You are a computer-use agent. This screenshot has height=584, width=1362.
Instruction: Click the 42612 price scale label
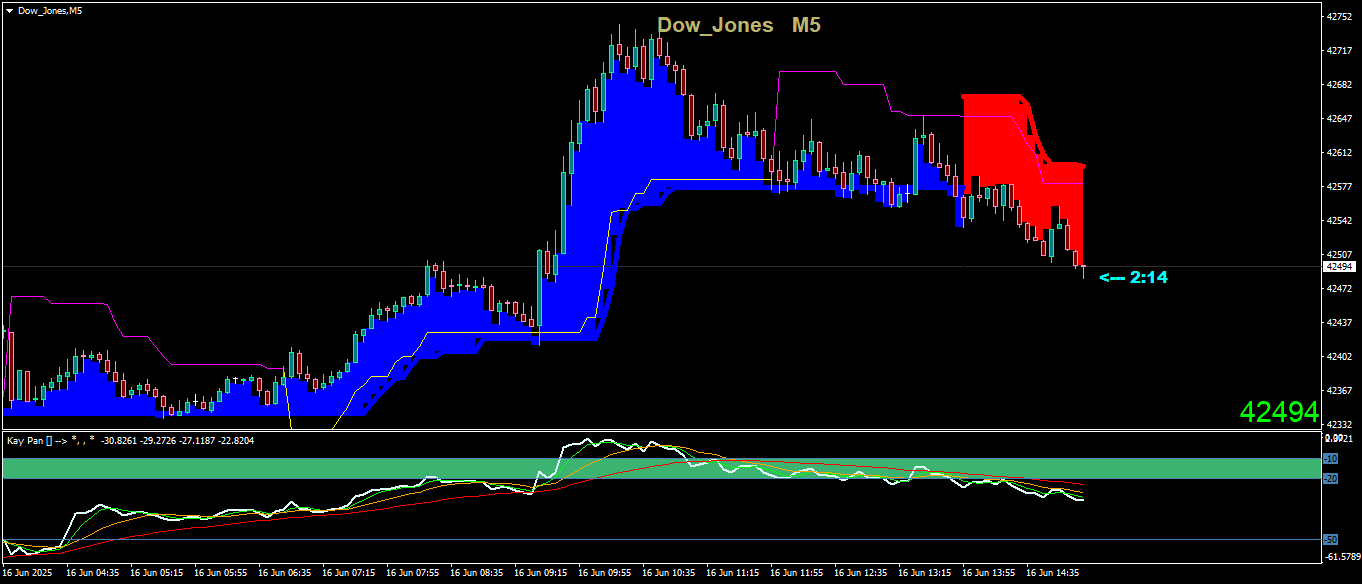coord(1339,153)
